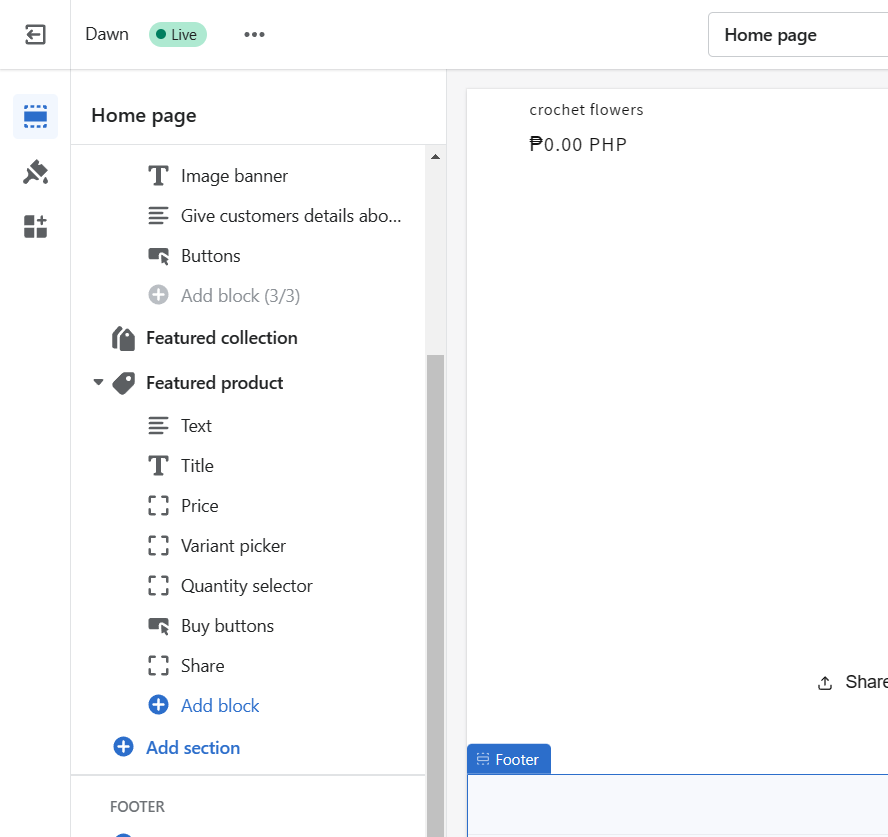The image size is (888, 837).
Task: Click the Featured product tag icon
Action: (x=123, y=383)
